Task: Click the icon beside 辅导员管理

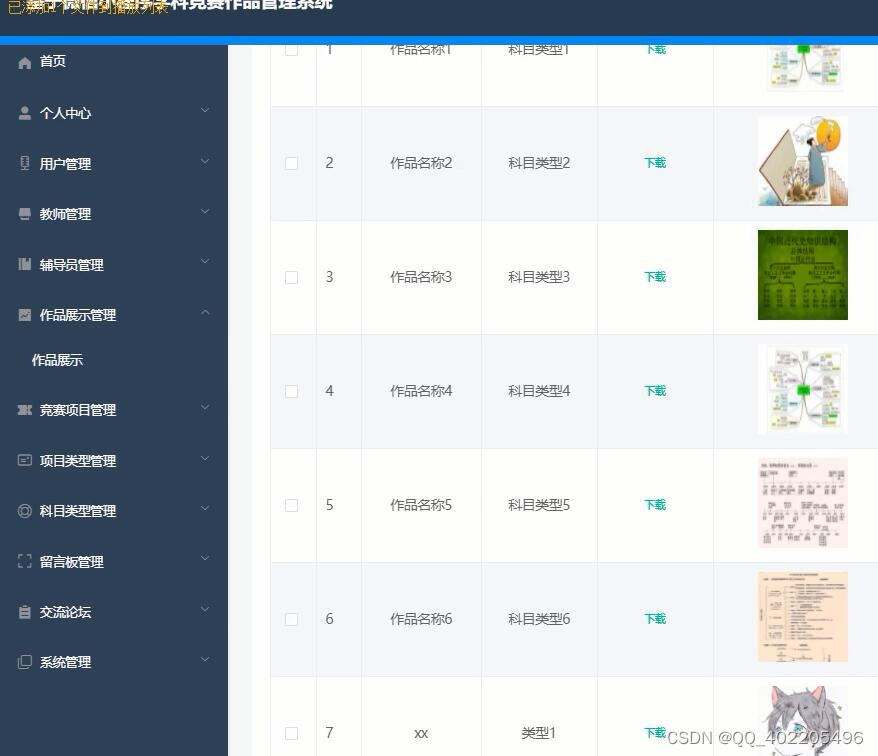Action: point(25,264)
